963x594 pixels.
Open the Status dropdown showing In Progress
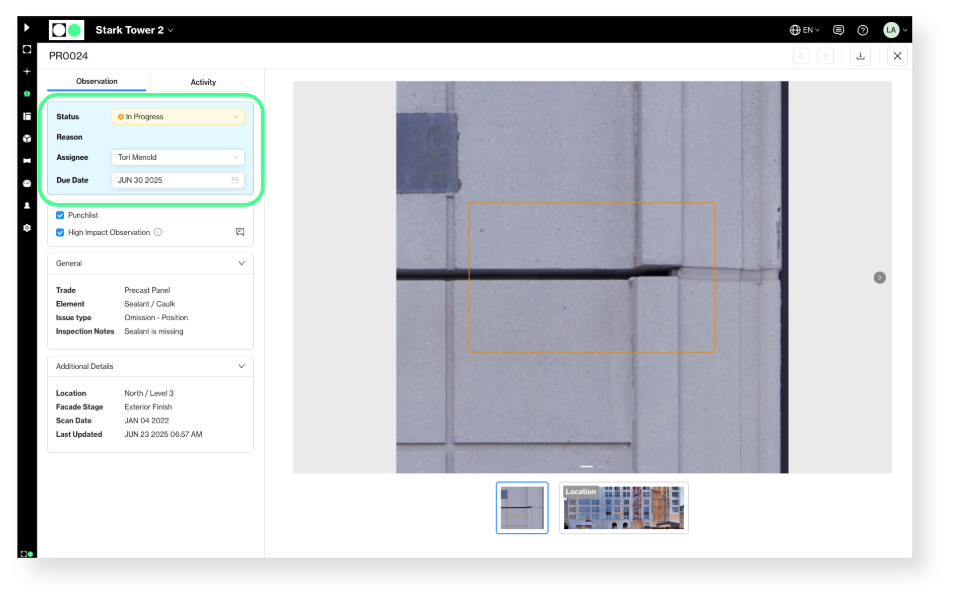click(178, 117)
